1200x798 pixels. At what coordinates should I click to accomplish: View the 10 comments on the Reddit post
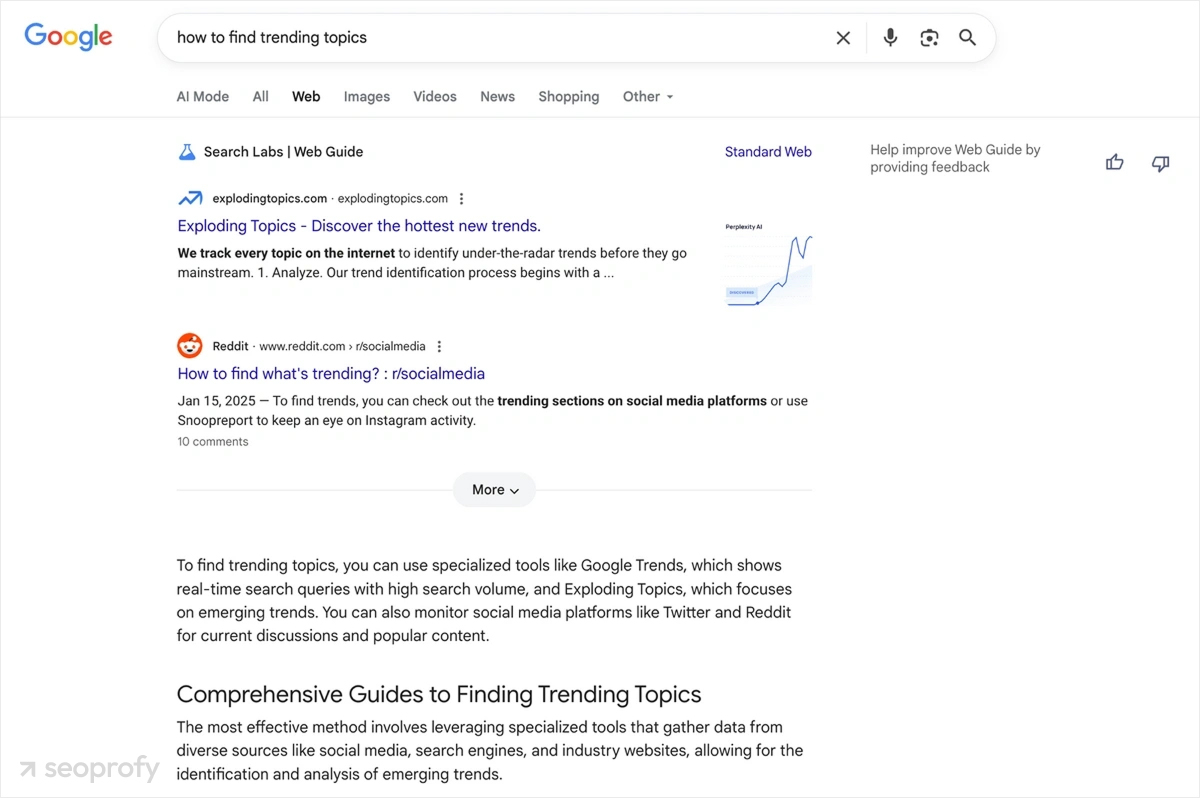click(212, 441)
